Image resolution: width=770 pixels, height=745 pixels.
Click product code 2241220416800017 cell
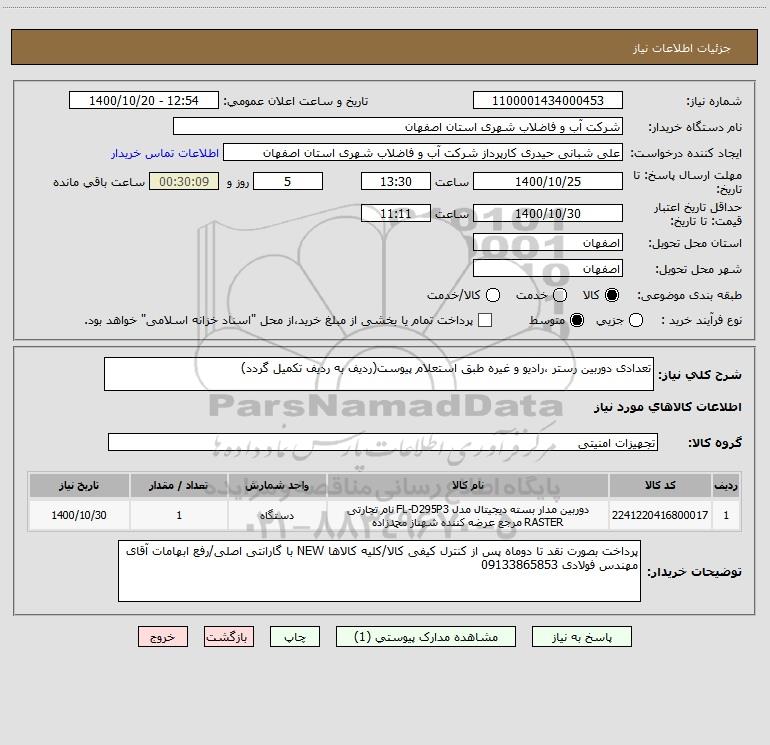[660, 515]
